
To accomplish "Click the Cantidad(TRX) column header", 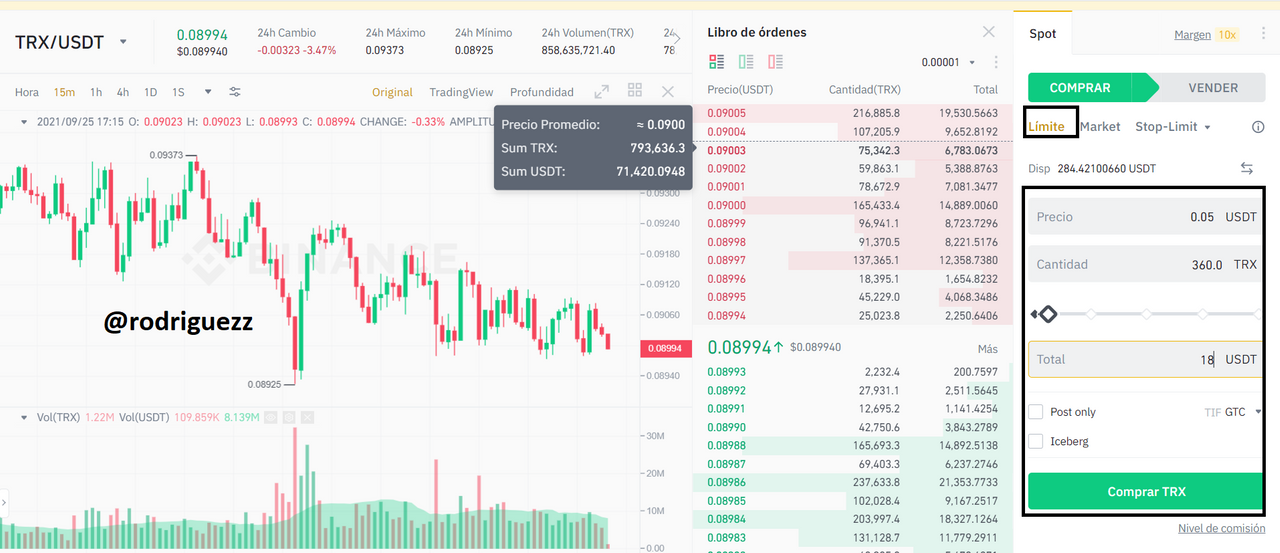I will pyautogui.click(x=864, y=90).
